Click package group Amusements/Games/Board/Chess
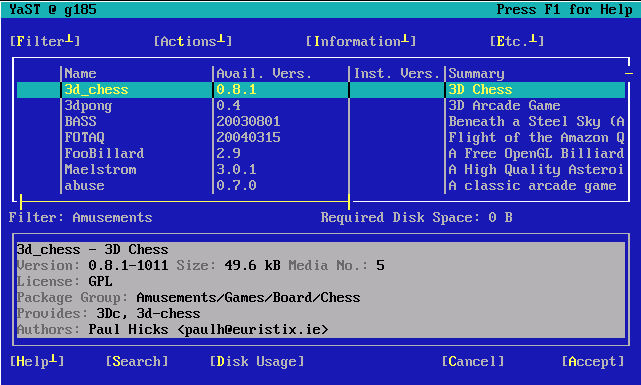 tap(248, 298)
